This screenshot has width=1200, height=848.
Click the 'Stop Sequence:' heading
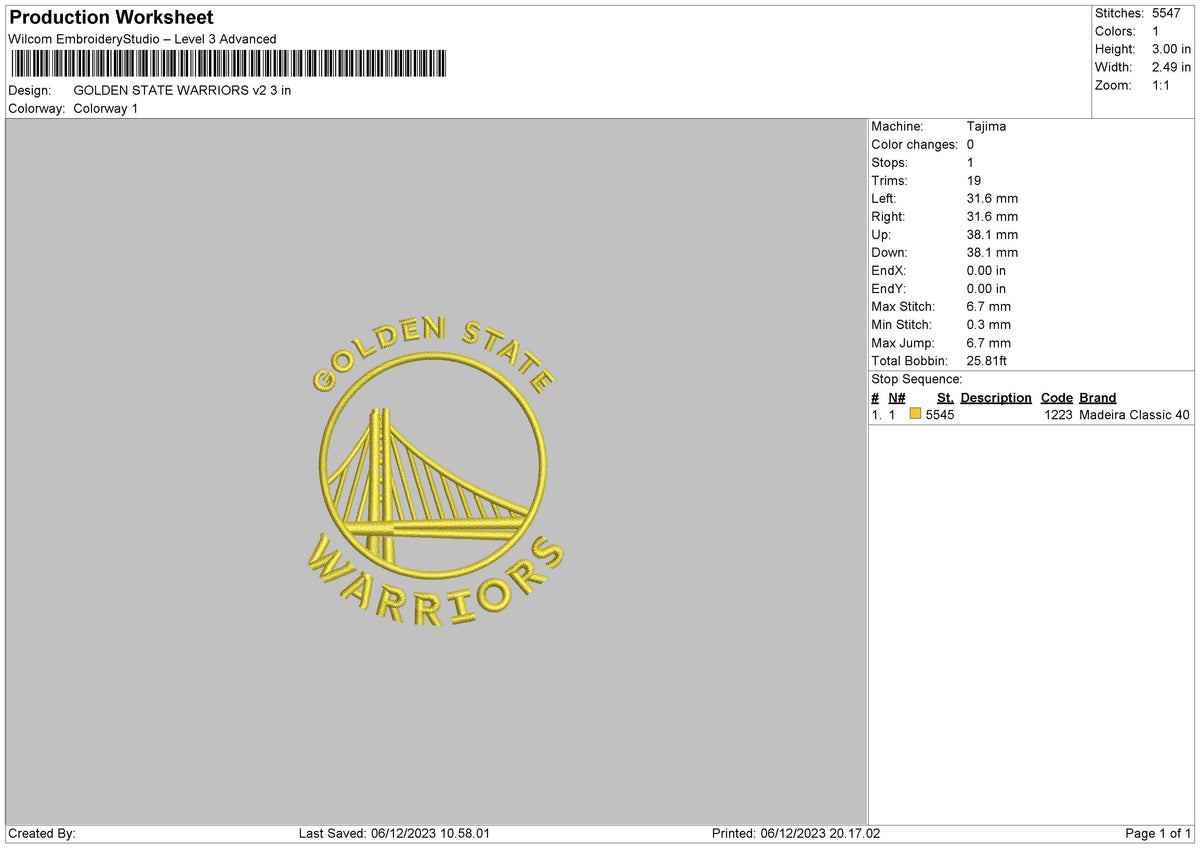pyautogui.click(x=917, y=379)
